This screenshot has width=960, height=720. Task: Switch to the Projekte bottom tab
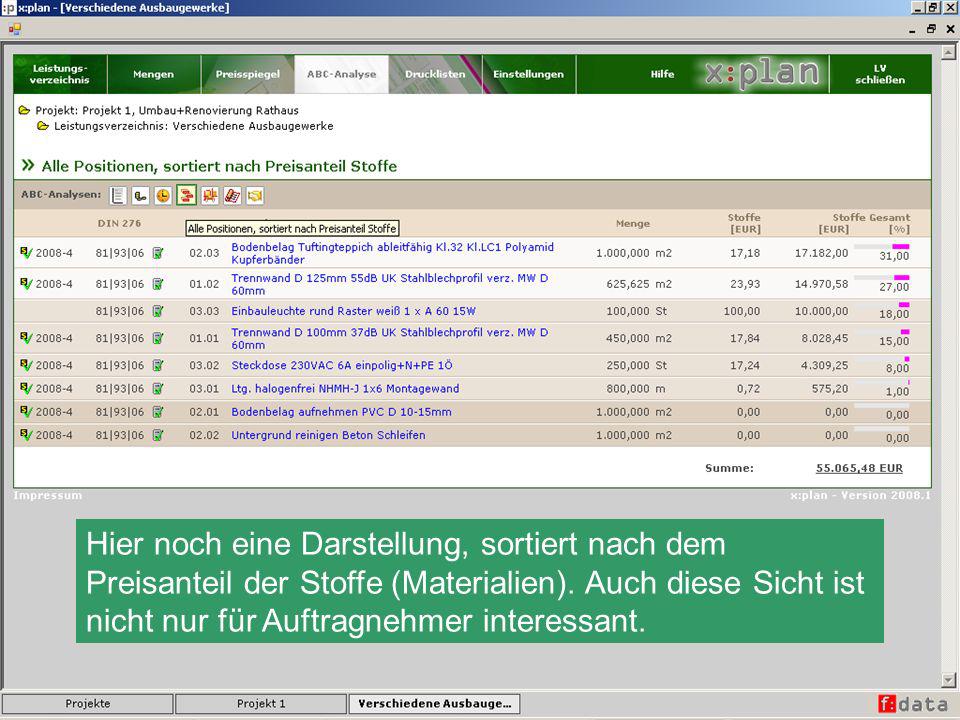(x=88, y=703)
